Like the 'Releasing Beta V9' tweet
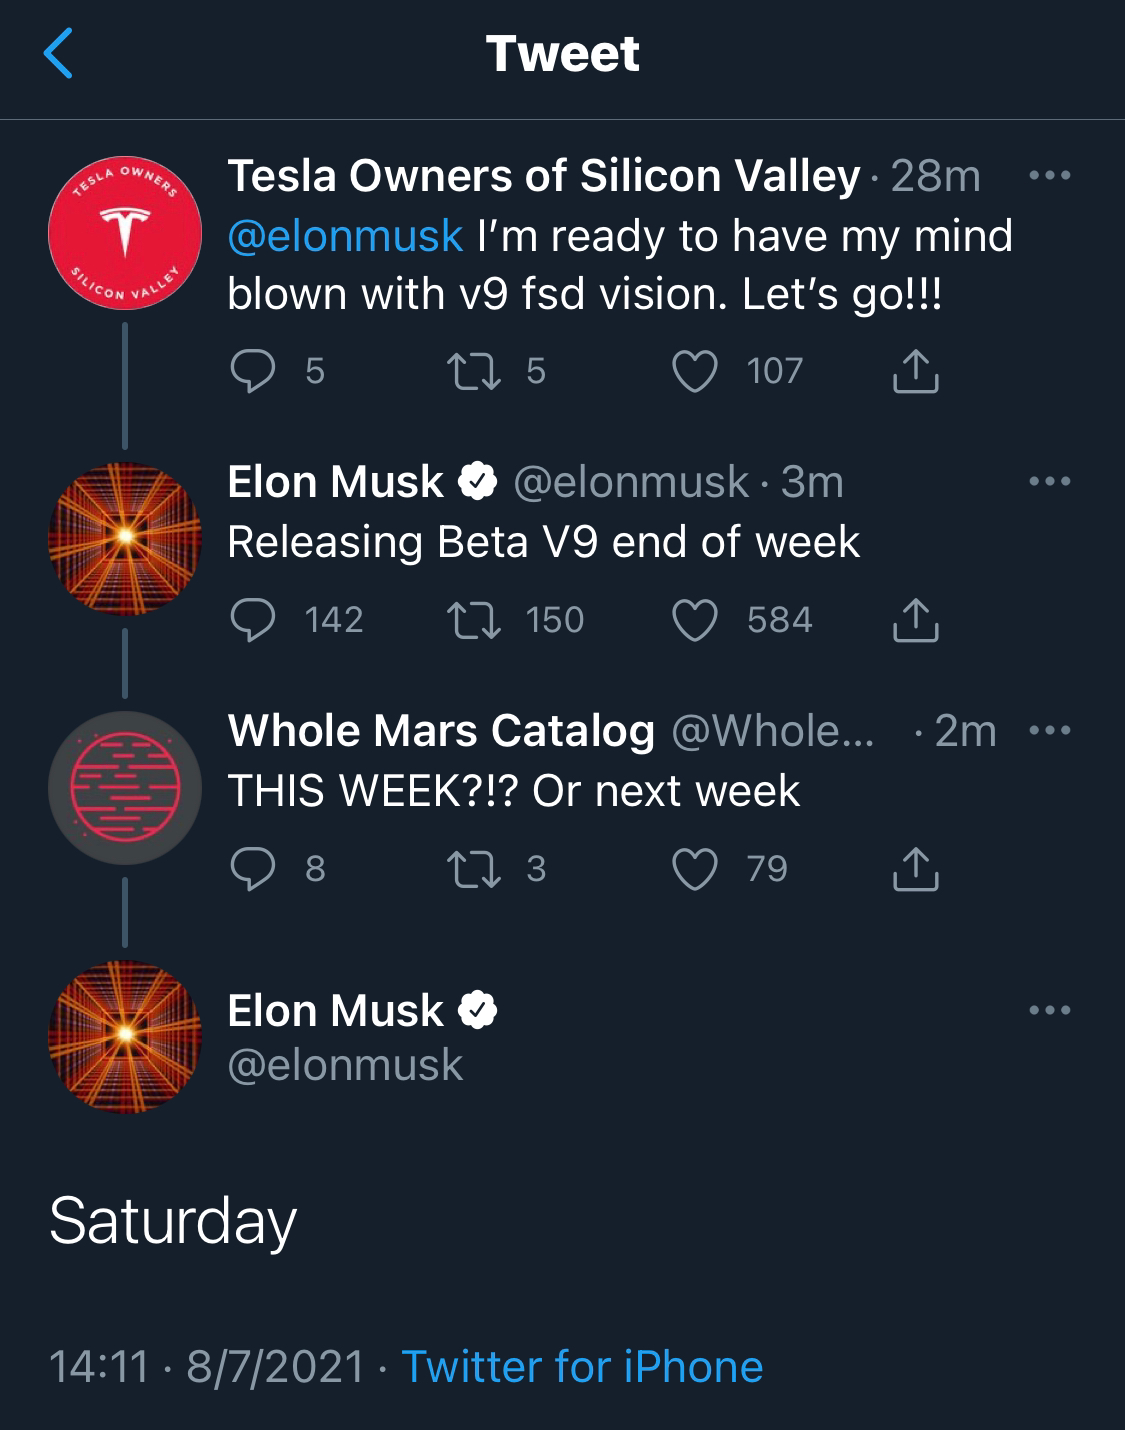The height and width of the screenshot is (1430, 1125). point(695,620)
